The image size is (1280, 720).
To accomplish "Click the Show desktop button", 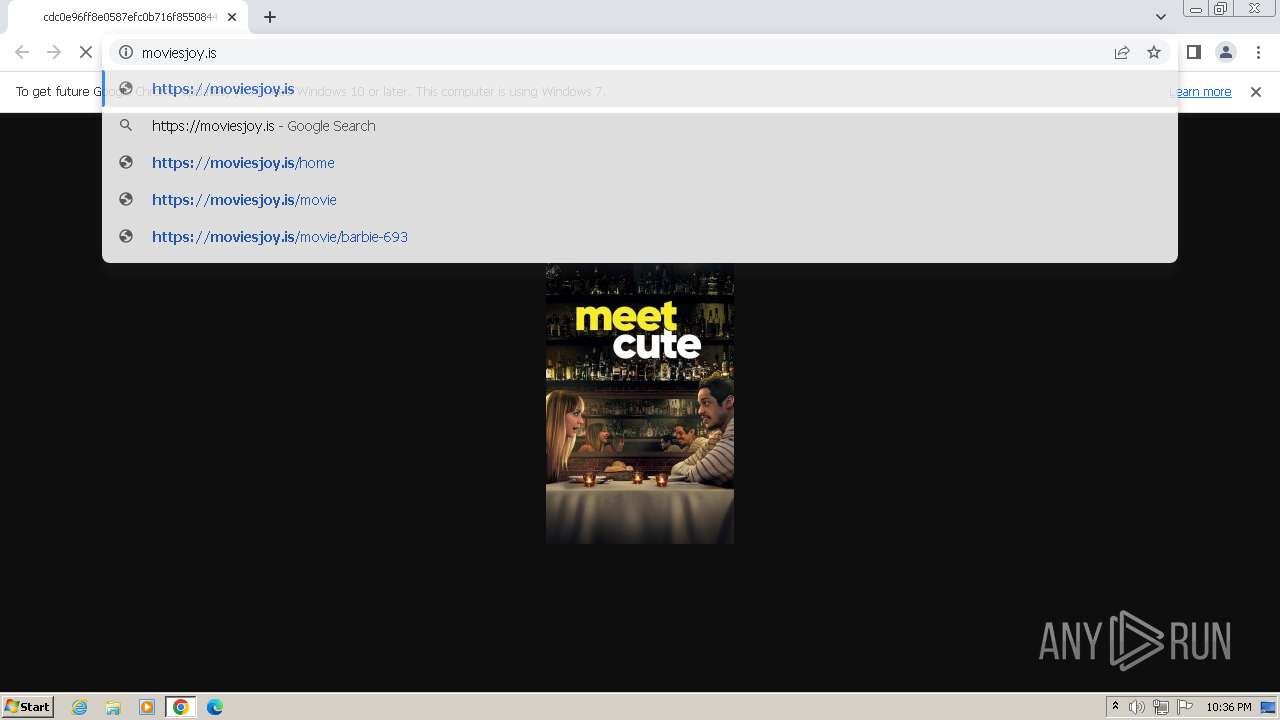I will point(1270,707).
